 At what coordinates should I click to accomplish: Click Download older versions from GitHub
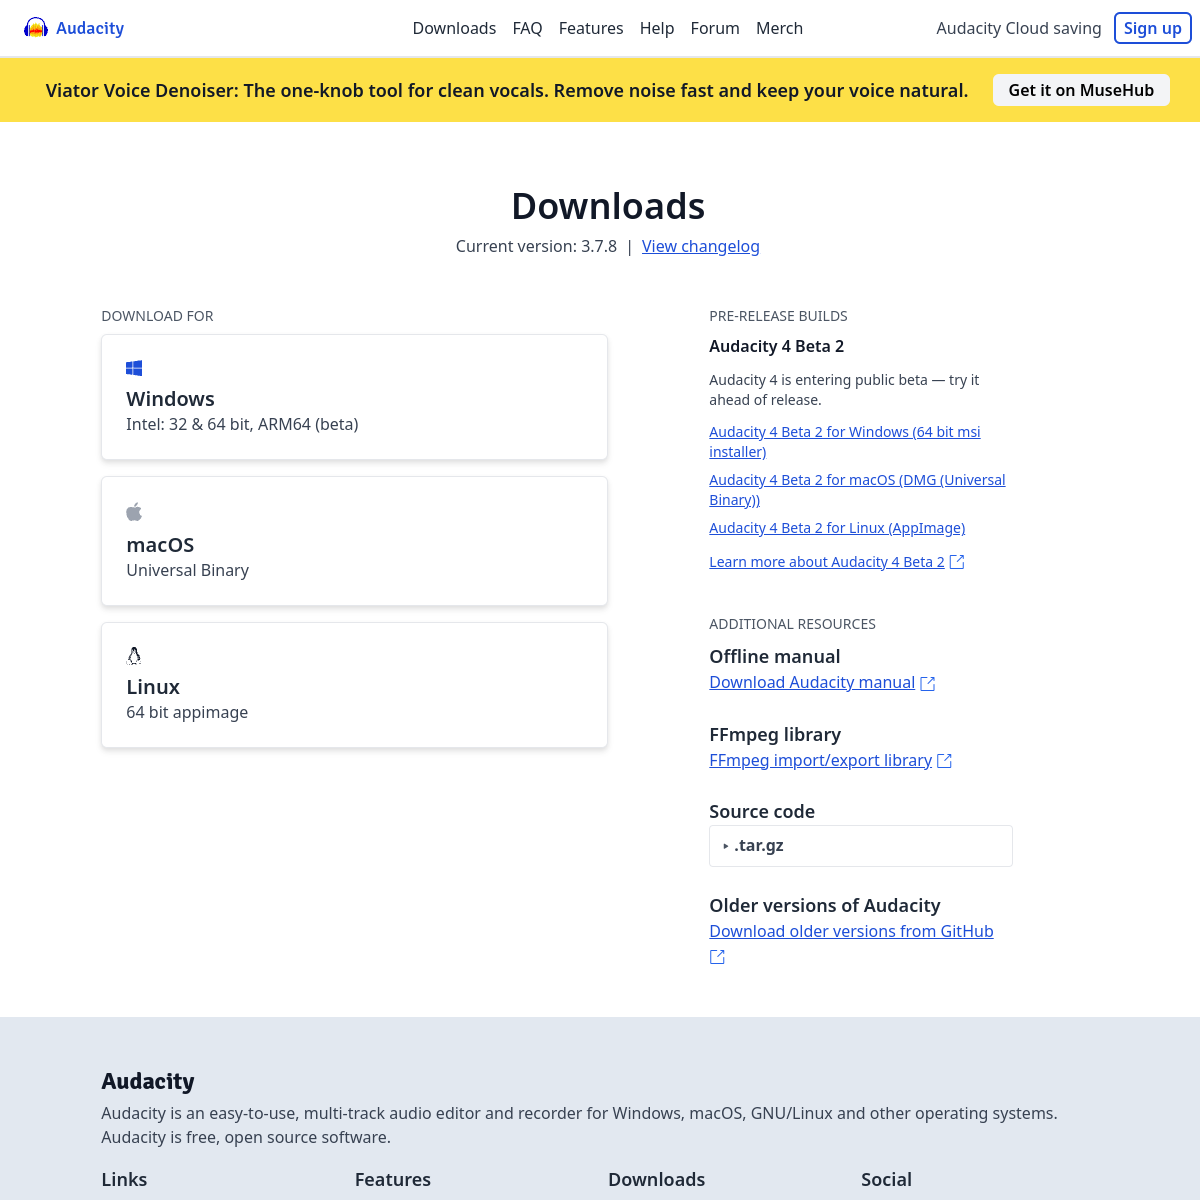(851, 931)
